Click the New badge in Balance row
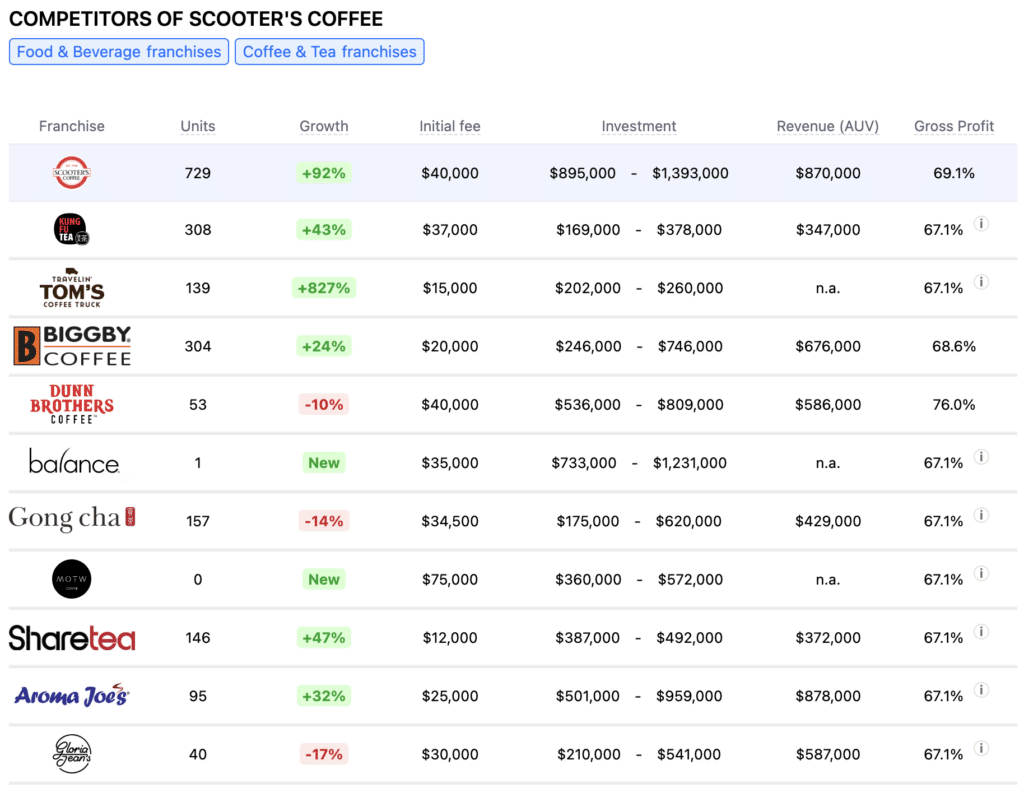This screenshot has height=797, width=1024. (324, 463)
